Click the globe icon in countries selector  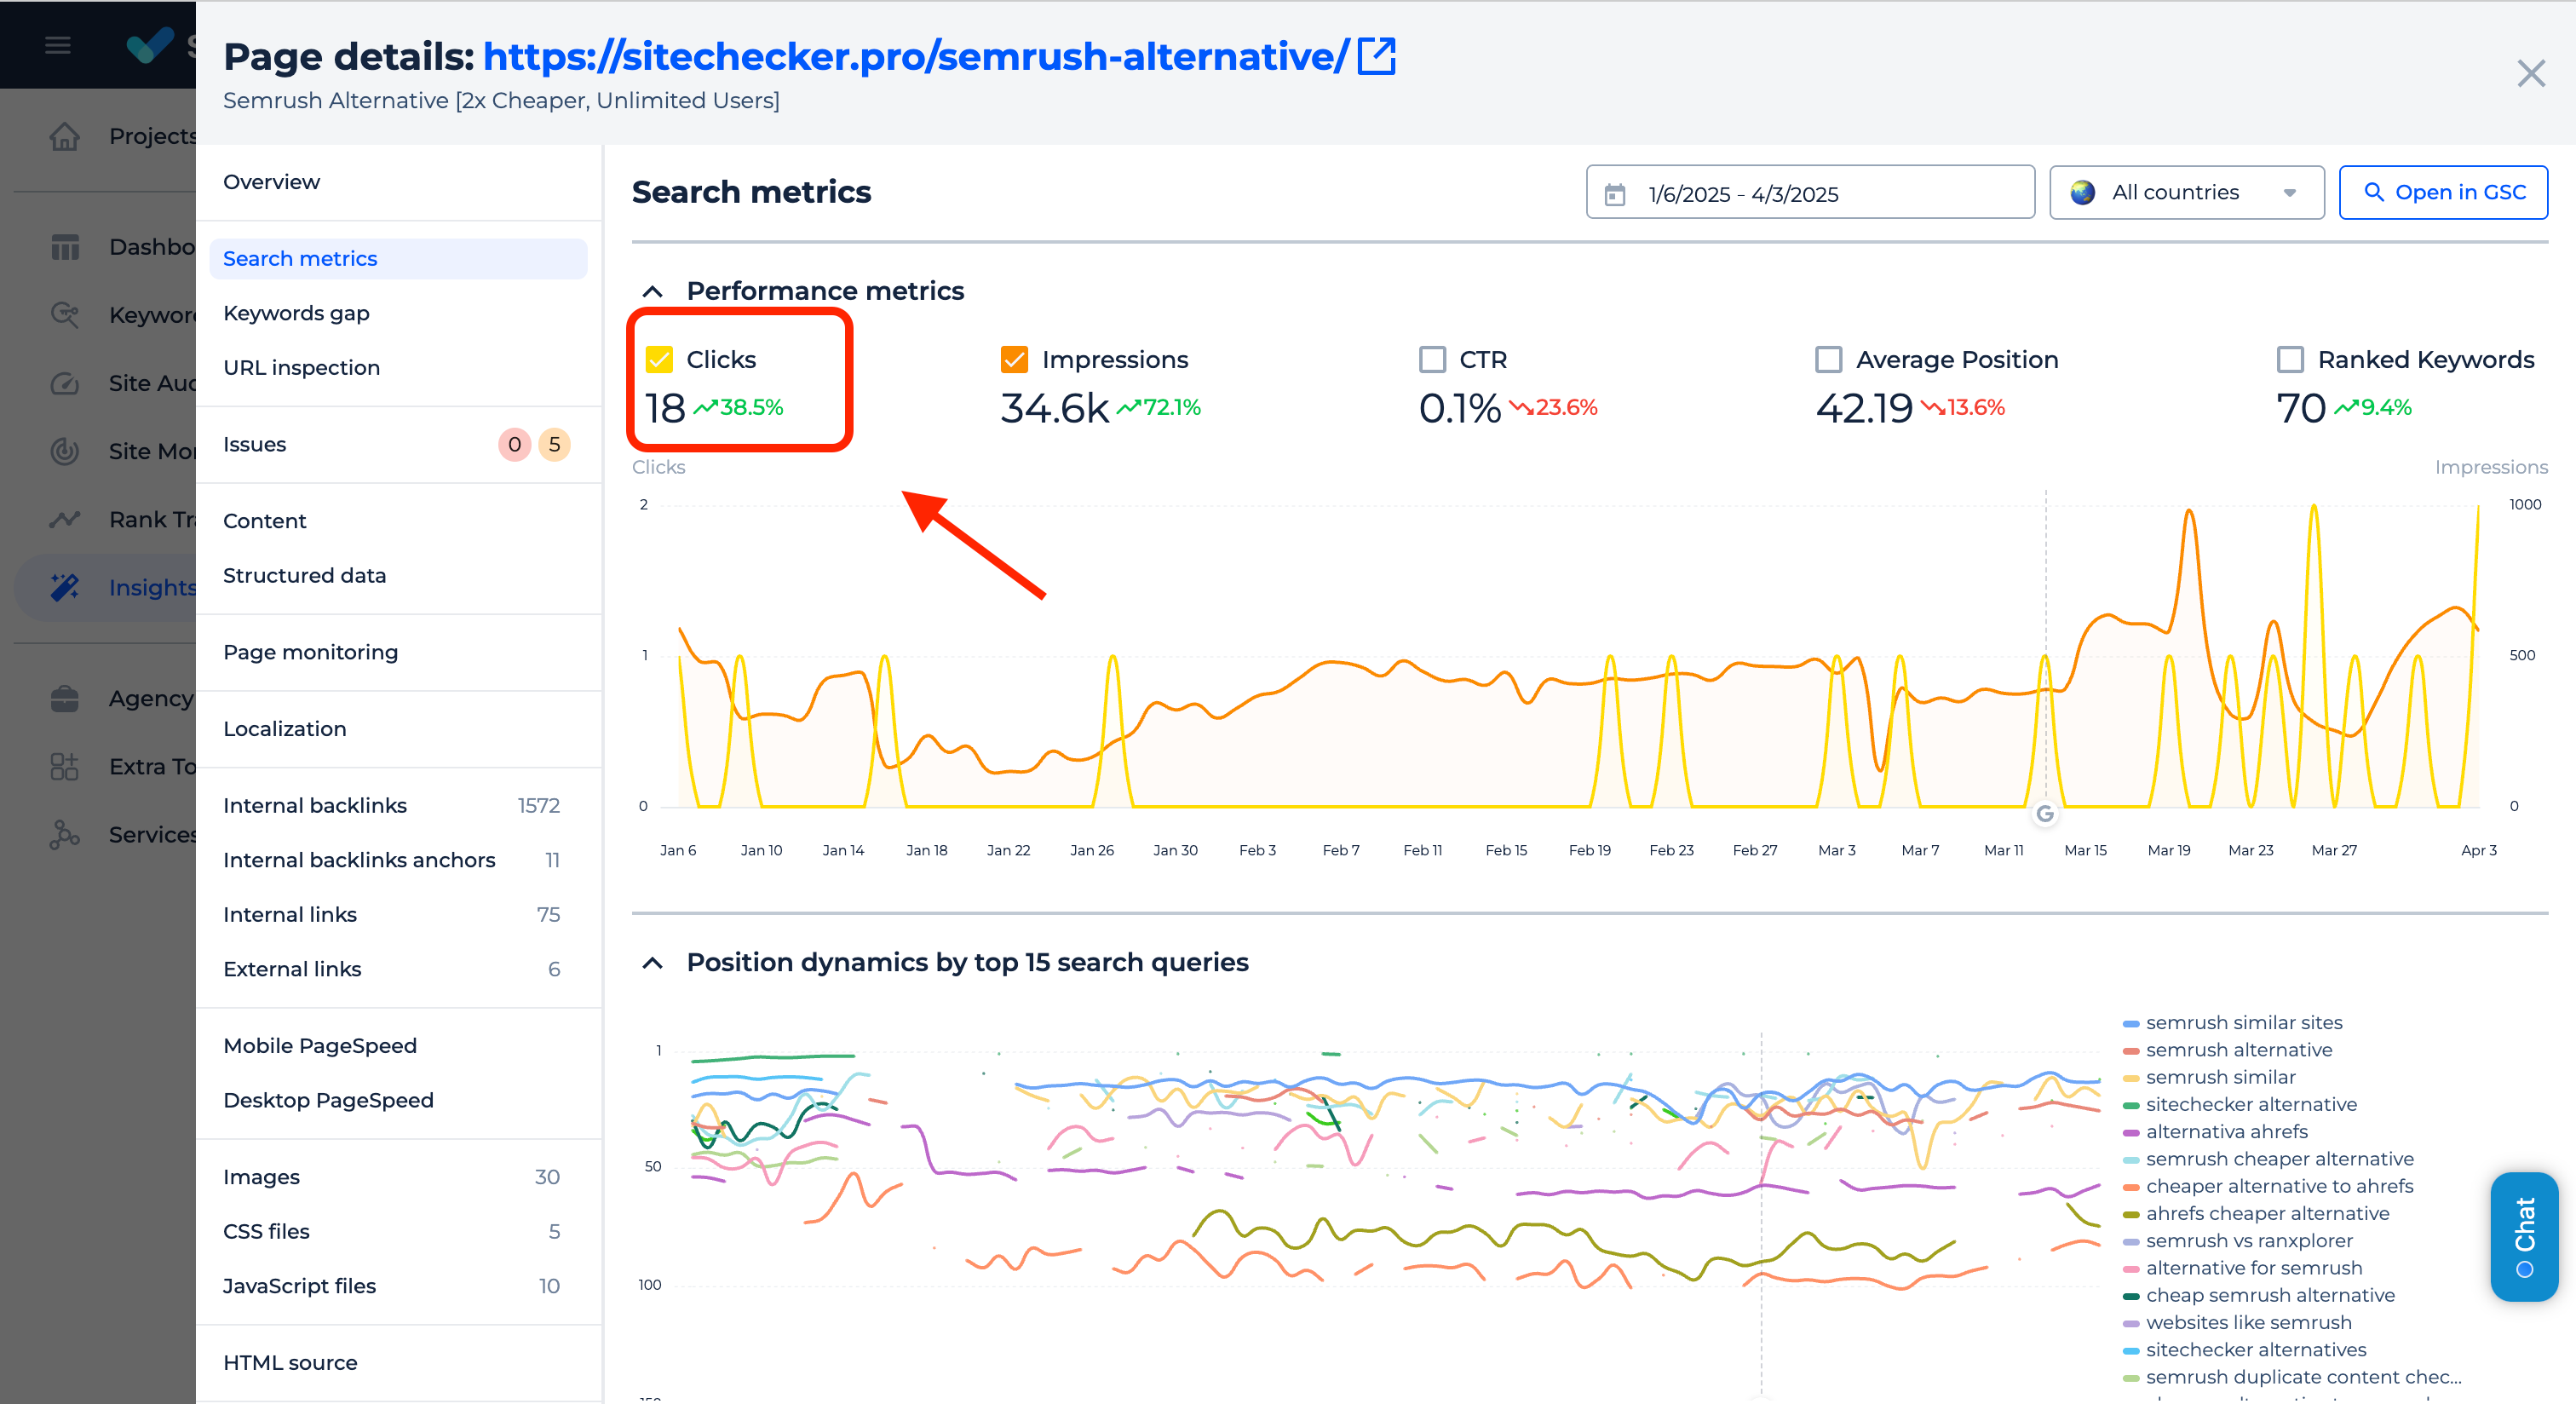click(2083, 192)
